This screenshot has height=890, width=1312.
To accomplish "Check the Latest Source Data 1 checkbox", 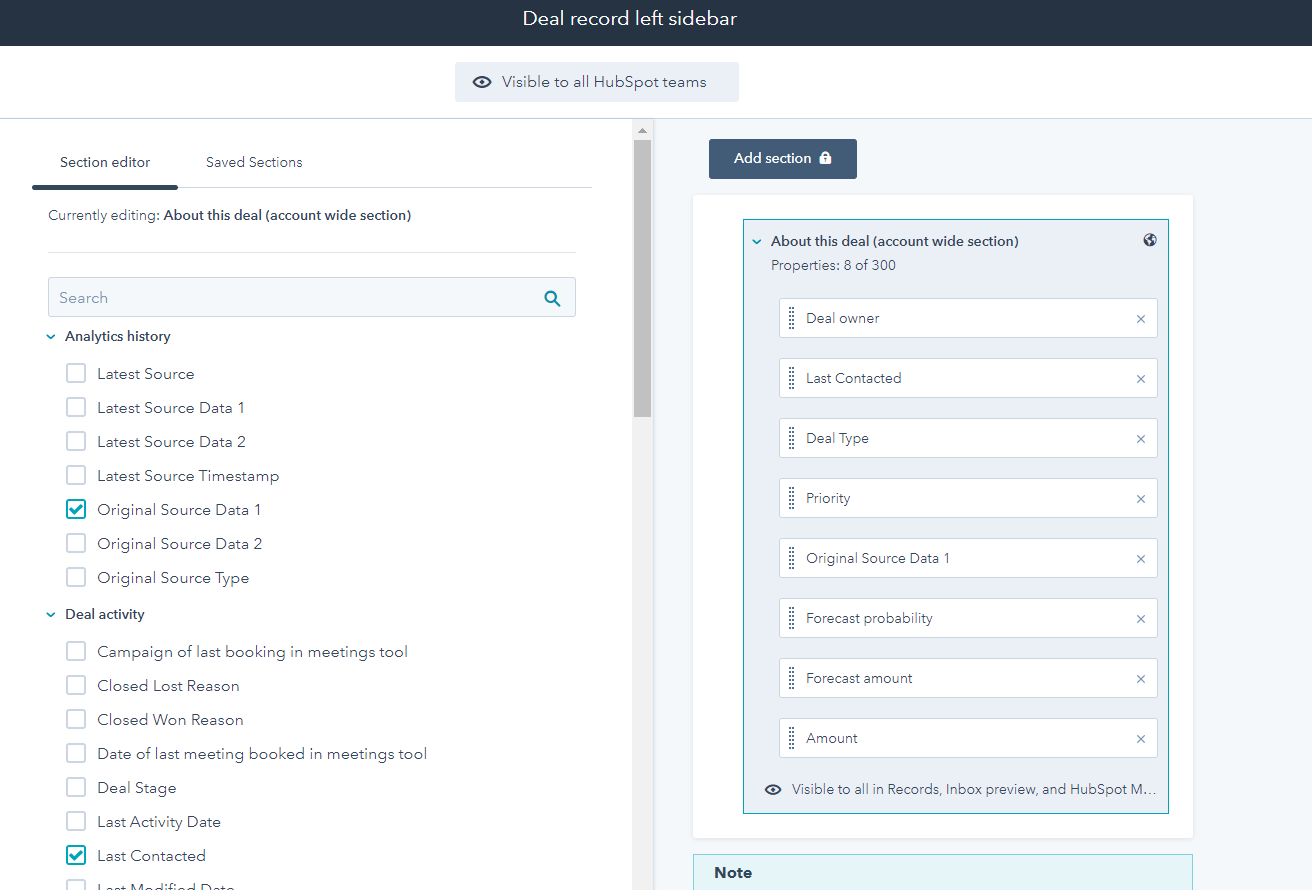I will 76,408.
